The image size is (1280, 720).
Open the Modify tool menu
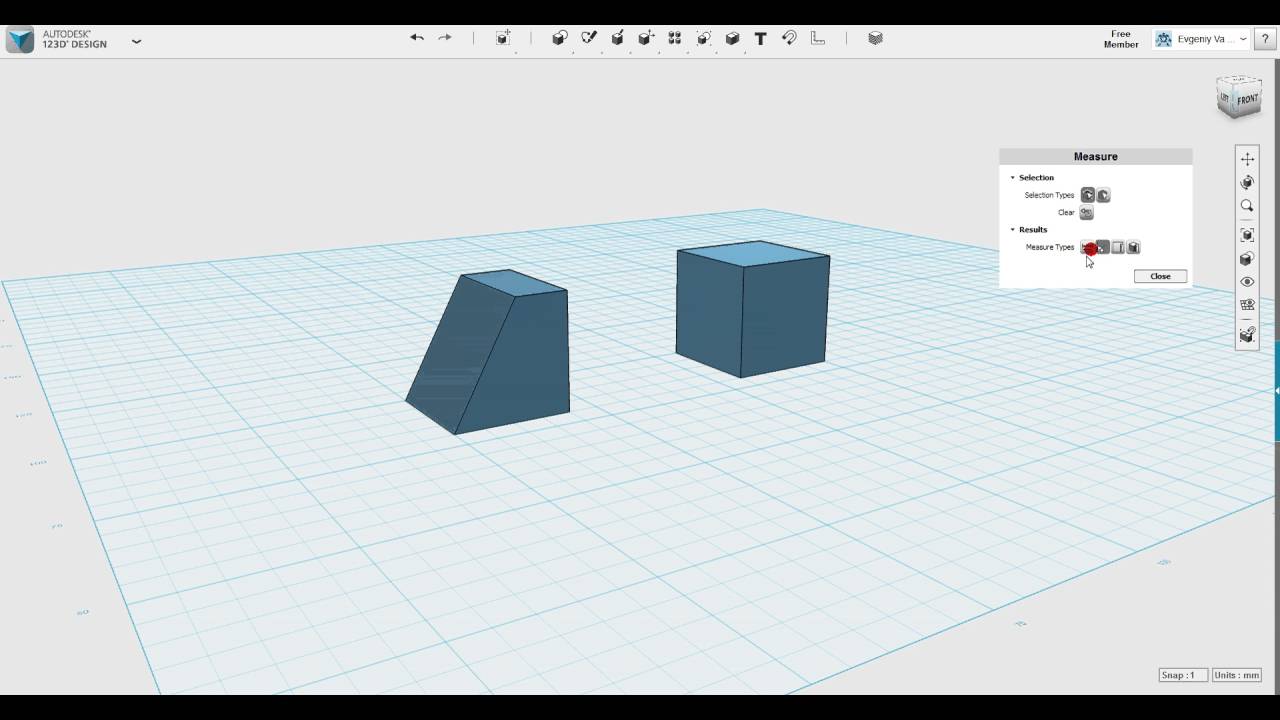point(646,38)
